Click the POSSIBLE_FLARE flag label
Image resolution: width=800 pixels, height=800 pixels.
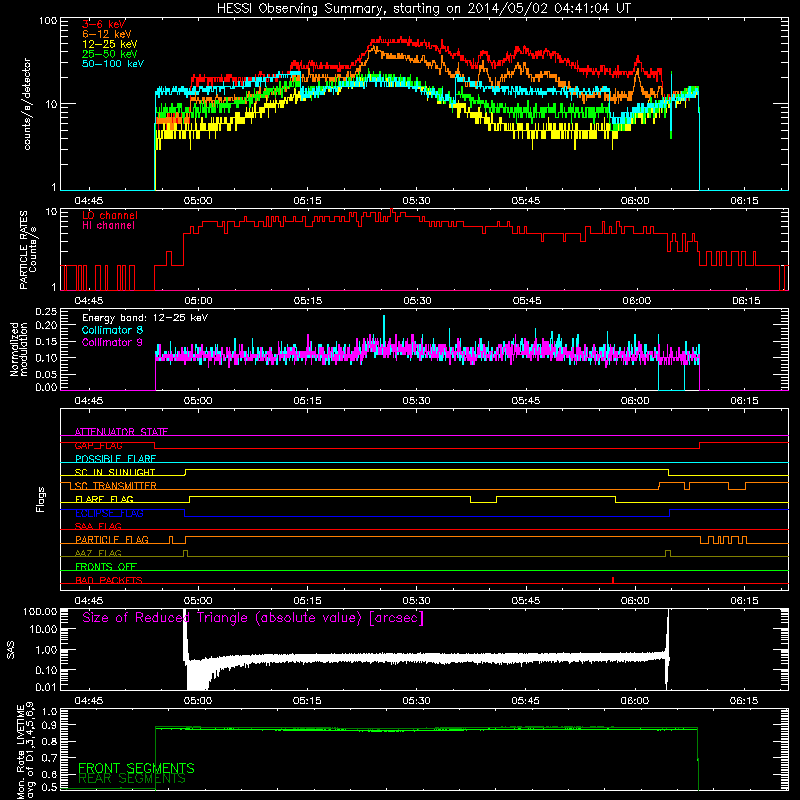(115, 459)
